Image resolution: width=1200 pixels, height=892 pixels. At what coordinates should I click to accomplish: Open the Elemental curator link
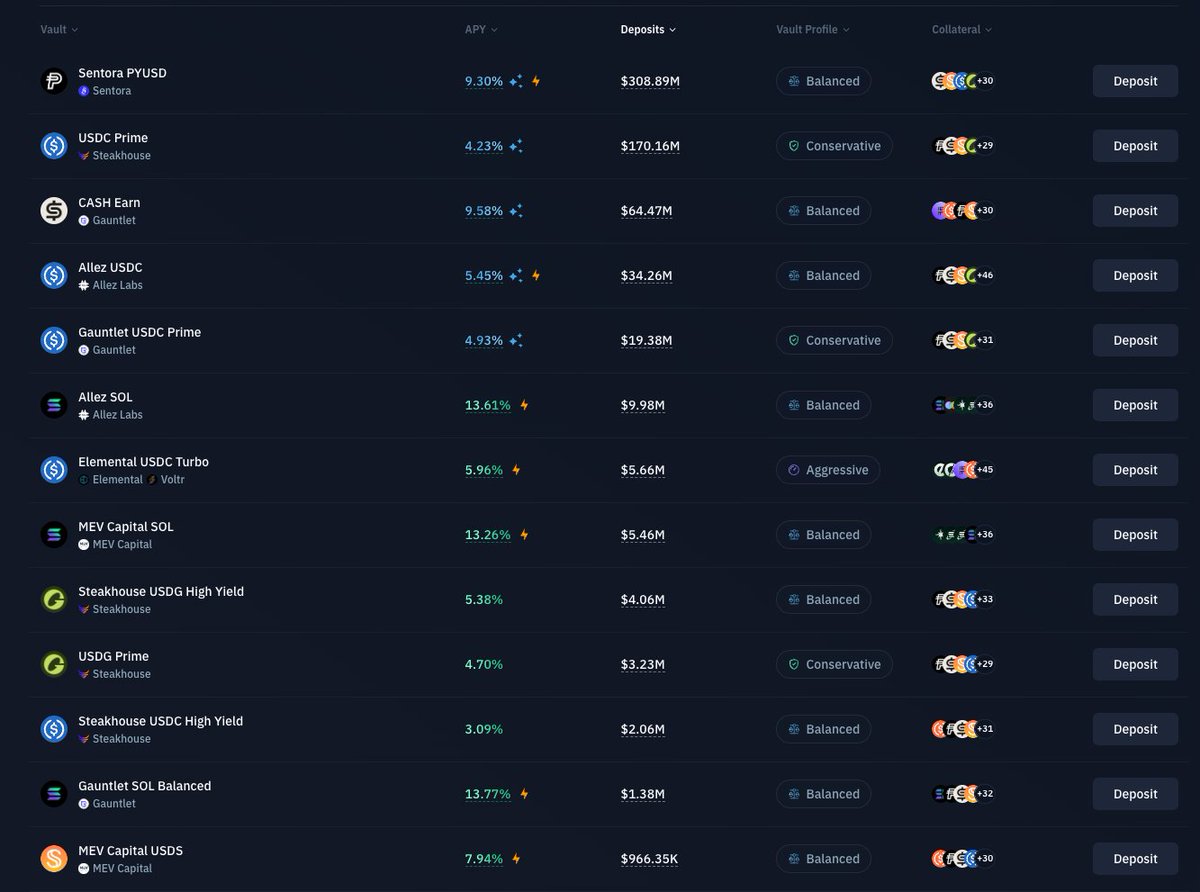click(x=111, y=480)
